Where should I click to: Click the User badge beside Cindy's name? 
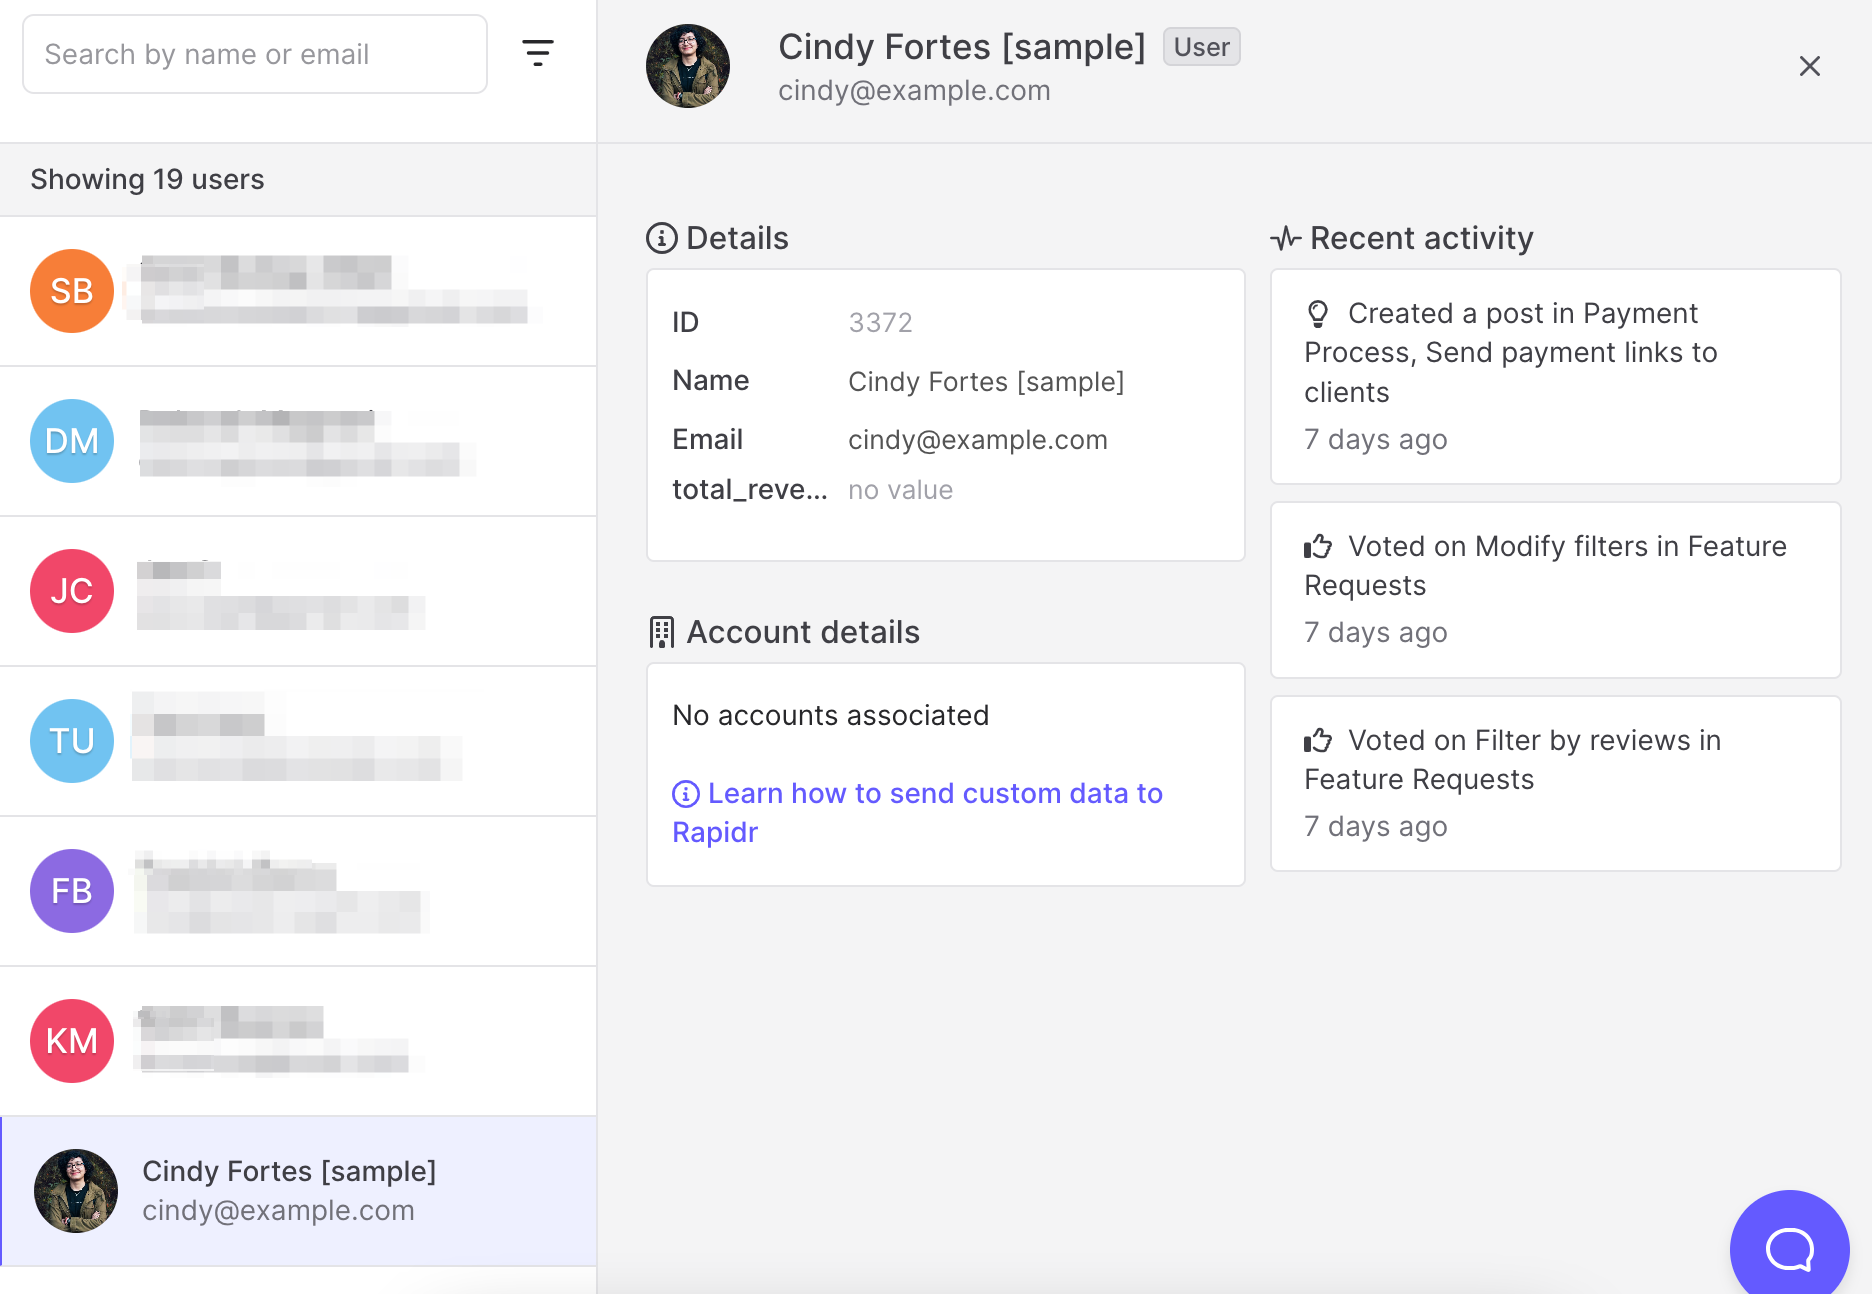pyautogui.click(x=1201, y=47)
